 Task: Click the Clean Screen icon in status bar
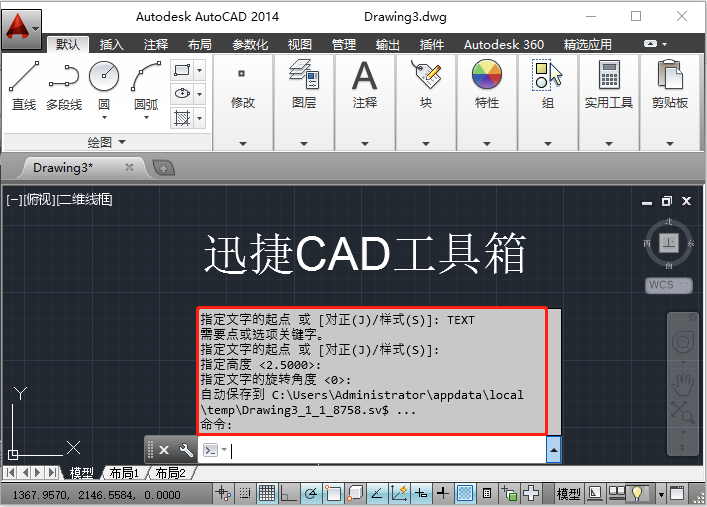[677, 493]
